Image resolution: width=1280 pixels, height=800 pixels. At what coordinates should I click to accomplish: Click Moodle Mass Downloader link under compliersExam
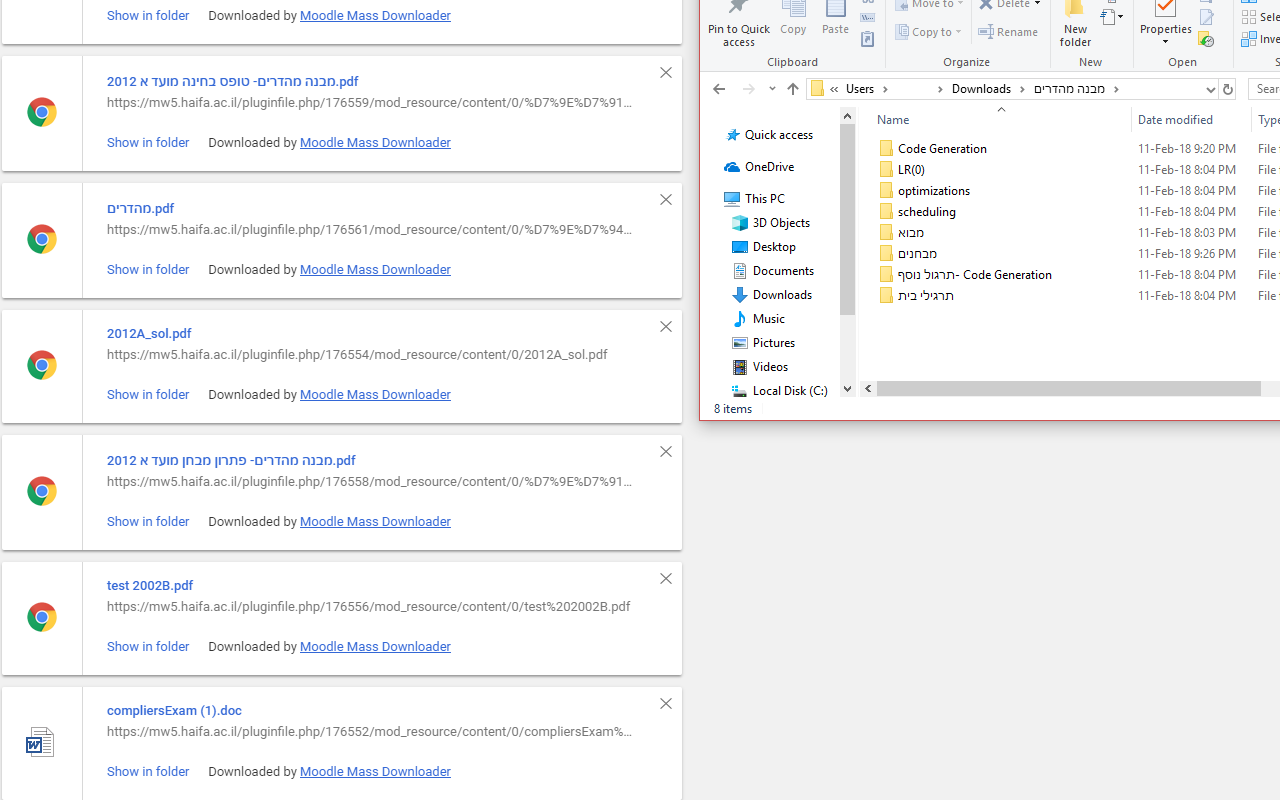pos(375,772)
